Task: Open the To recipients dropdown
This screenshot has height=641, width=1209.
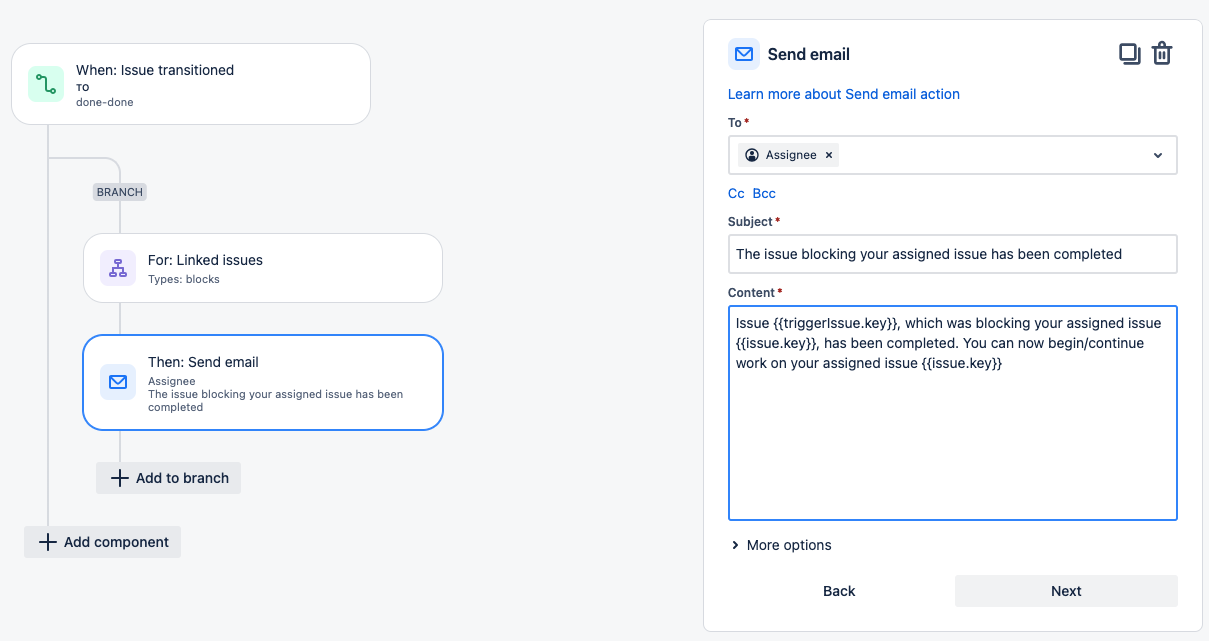Action: pos(1157,155)
